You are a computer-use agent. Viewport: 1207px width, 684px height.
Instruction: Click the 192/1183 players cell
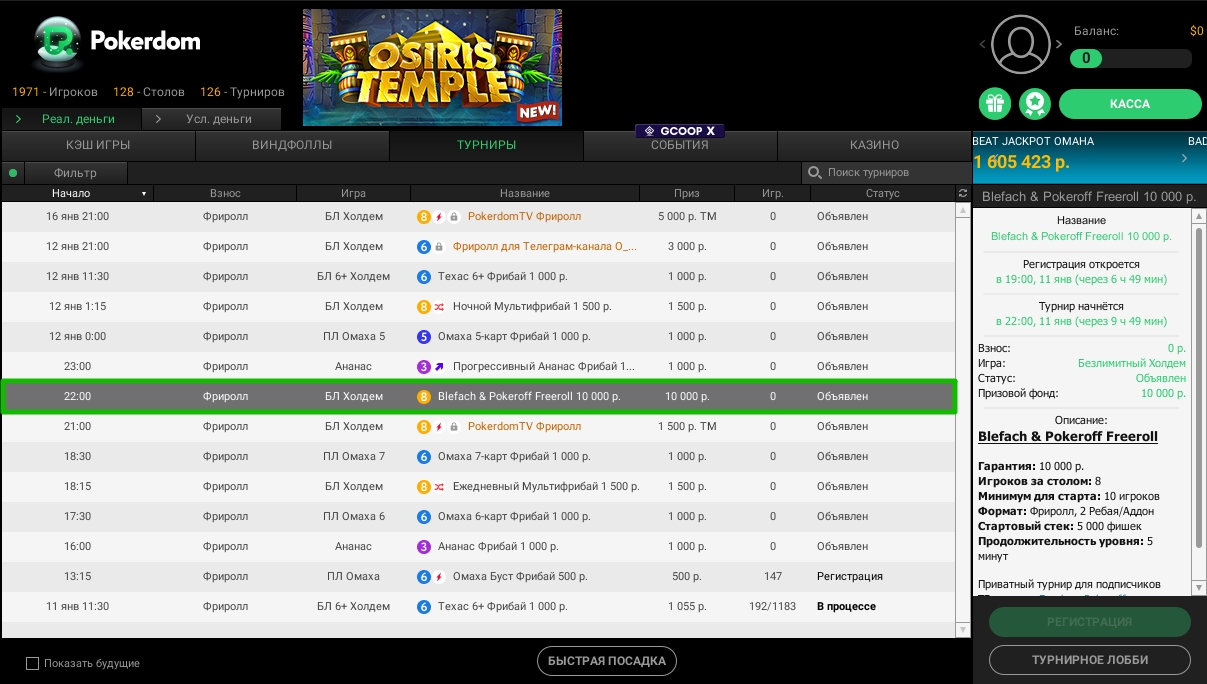pyautogui.click(x=772, y=606)
